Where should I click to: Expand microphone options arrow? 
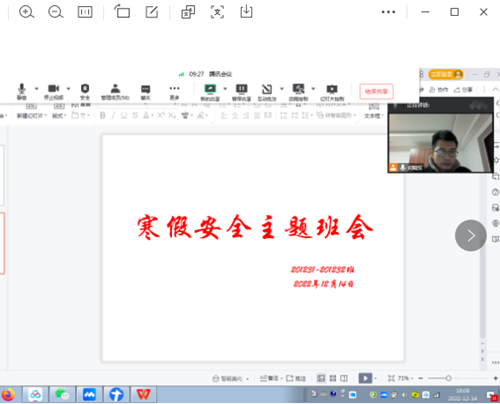pyautogui.click(x=37, y=89)
